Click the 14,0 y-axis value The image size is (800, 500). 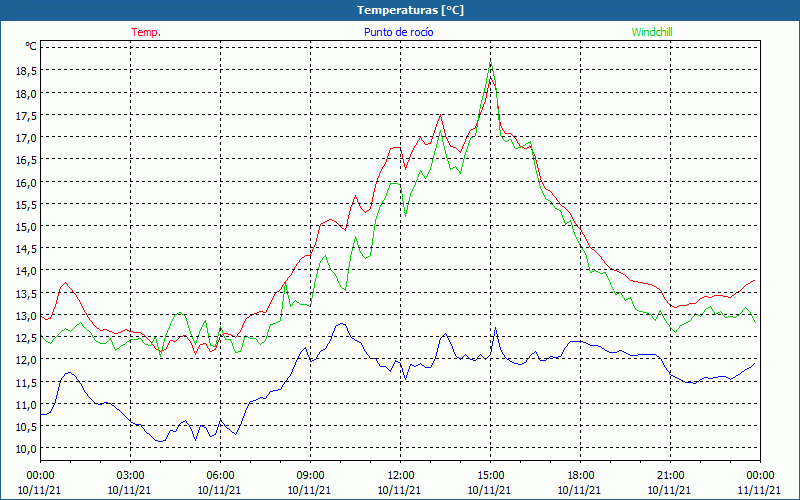pyautogui.click(x=26, y=271)
